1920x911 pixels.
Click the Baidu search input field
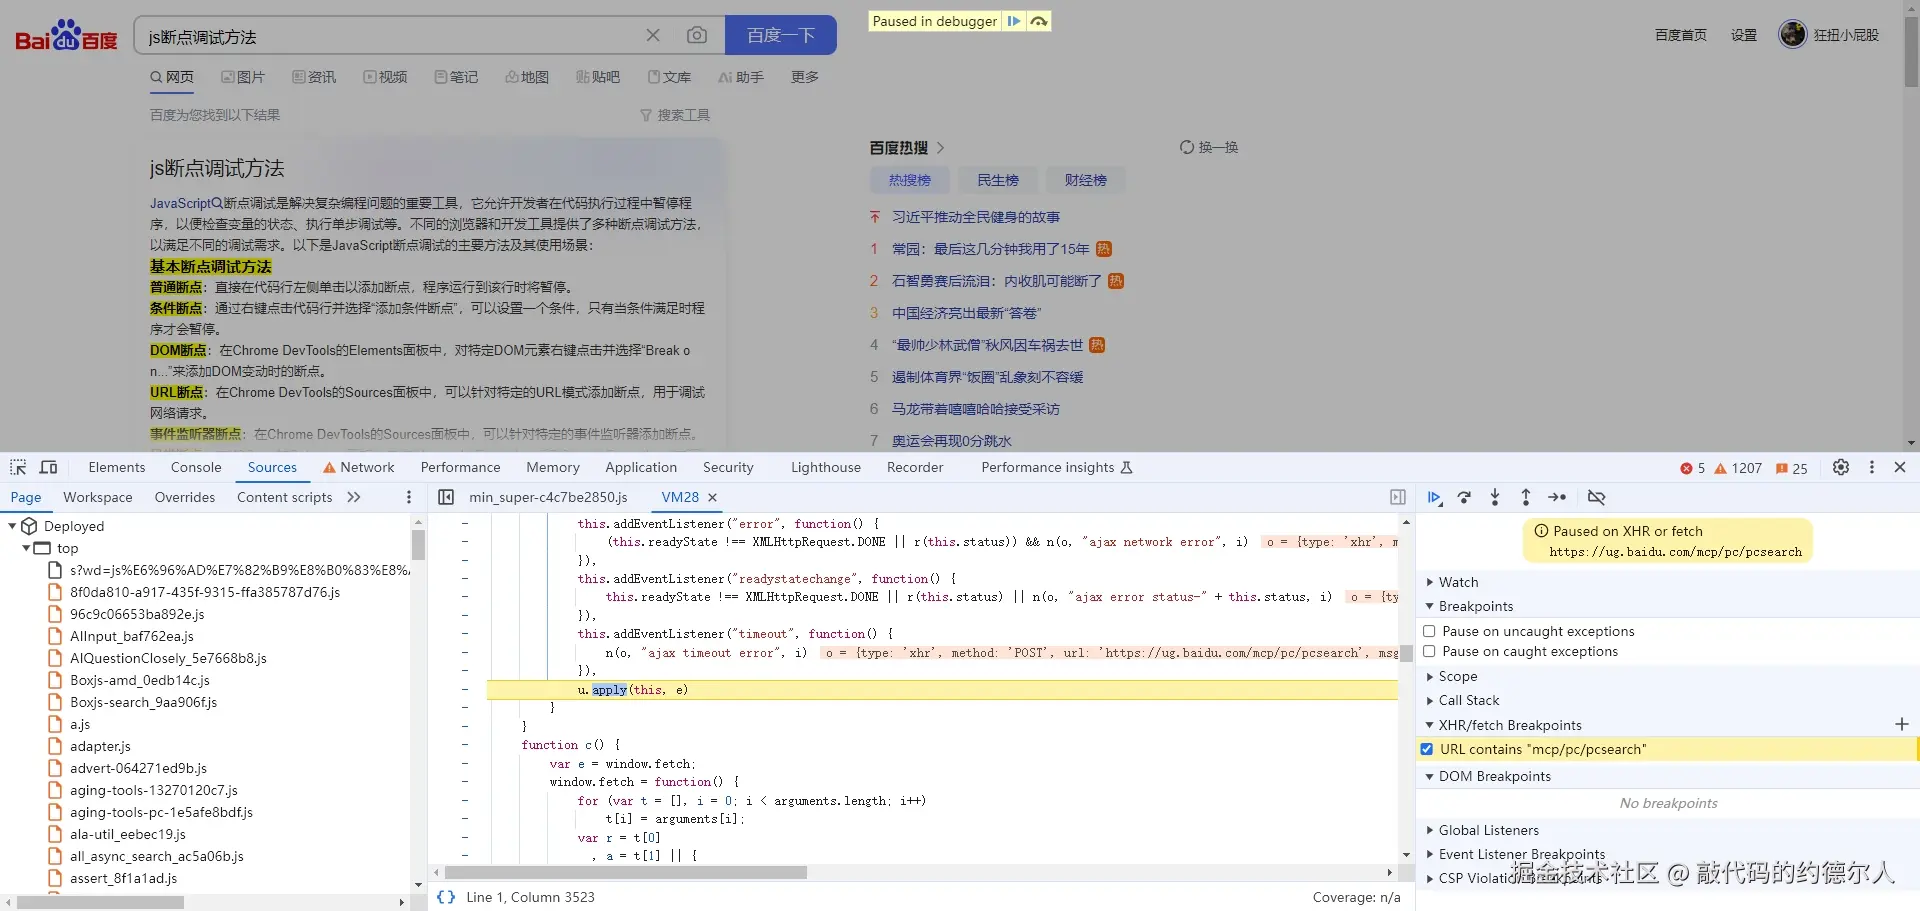(x=390, y=36)
